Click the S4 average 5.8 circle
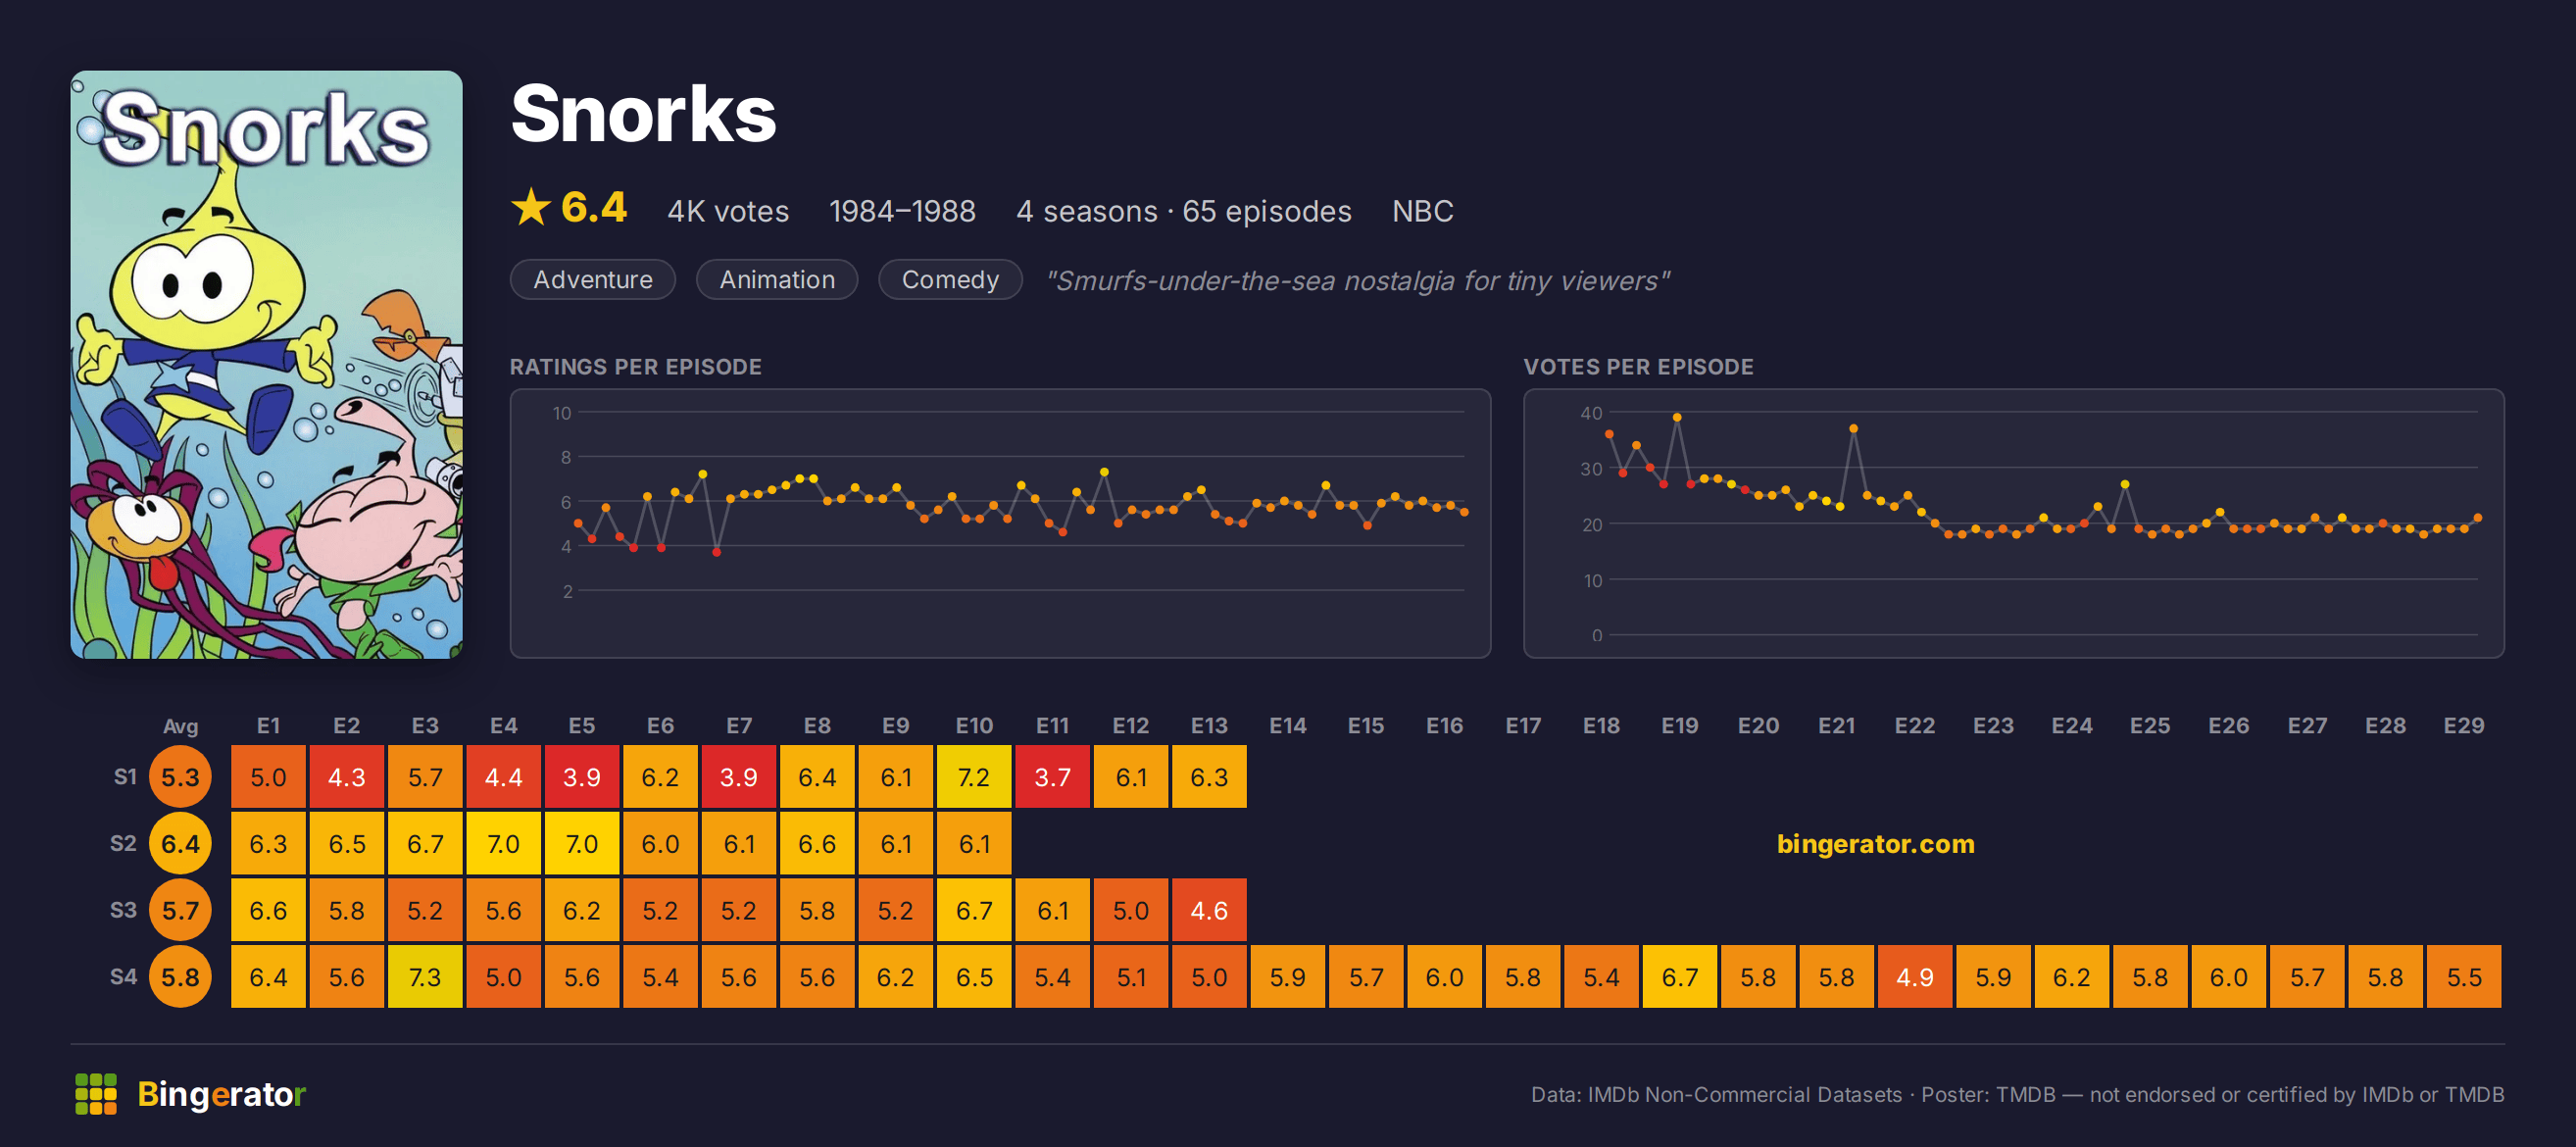The width and height of the screenshot is (2576, 1147). click(x=181, y=977)
